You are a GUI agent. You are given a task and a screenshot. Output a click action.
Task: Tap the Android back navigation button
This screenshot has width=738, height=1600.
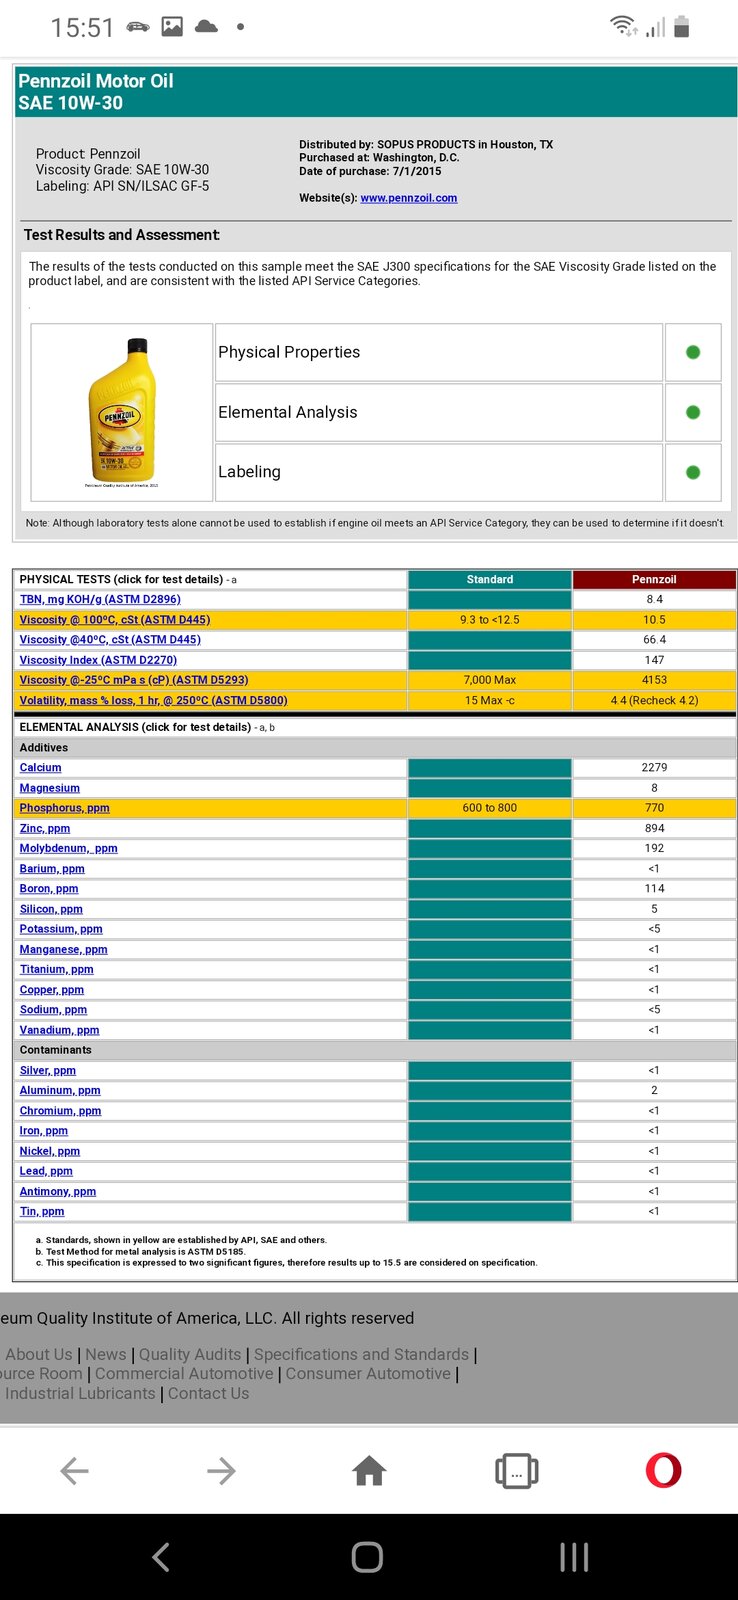[161, 1557]
